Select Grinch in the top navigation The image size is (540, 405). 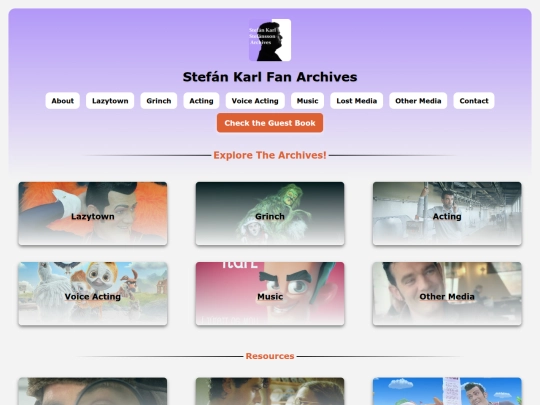159,101
